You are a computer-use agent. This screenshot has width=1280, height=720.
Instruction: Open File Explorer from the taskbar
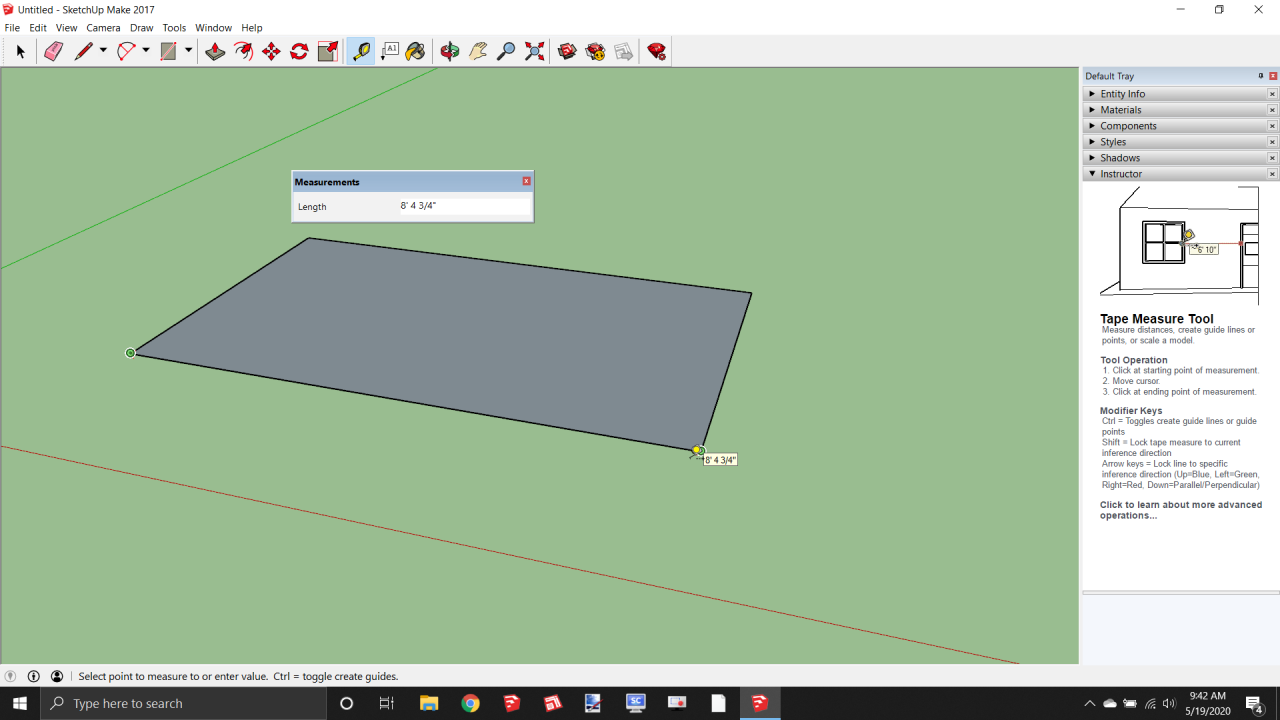pyautogui.click(x=429, y=703)
